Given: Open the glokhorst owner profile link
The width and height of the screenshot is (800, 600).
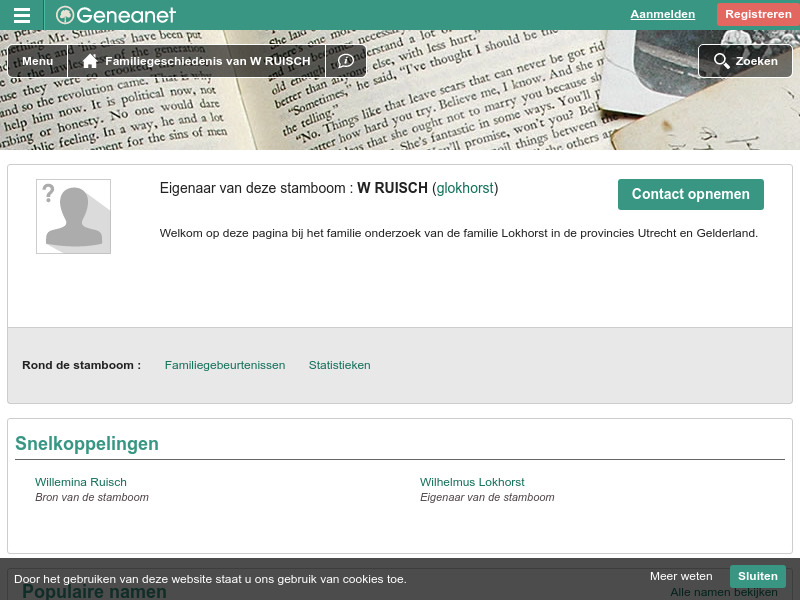Looking at the screenshot, I should tap(464, 188).
